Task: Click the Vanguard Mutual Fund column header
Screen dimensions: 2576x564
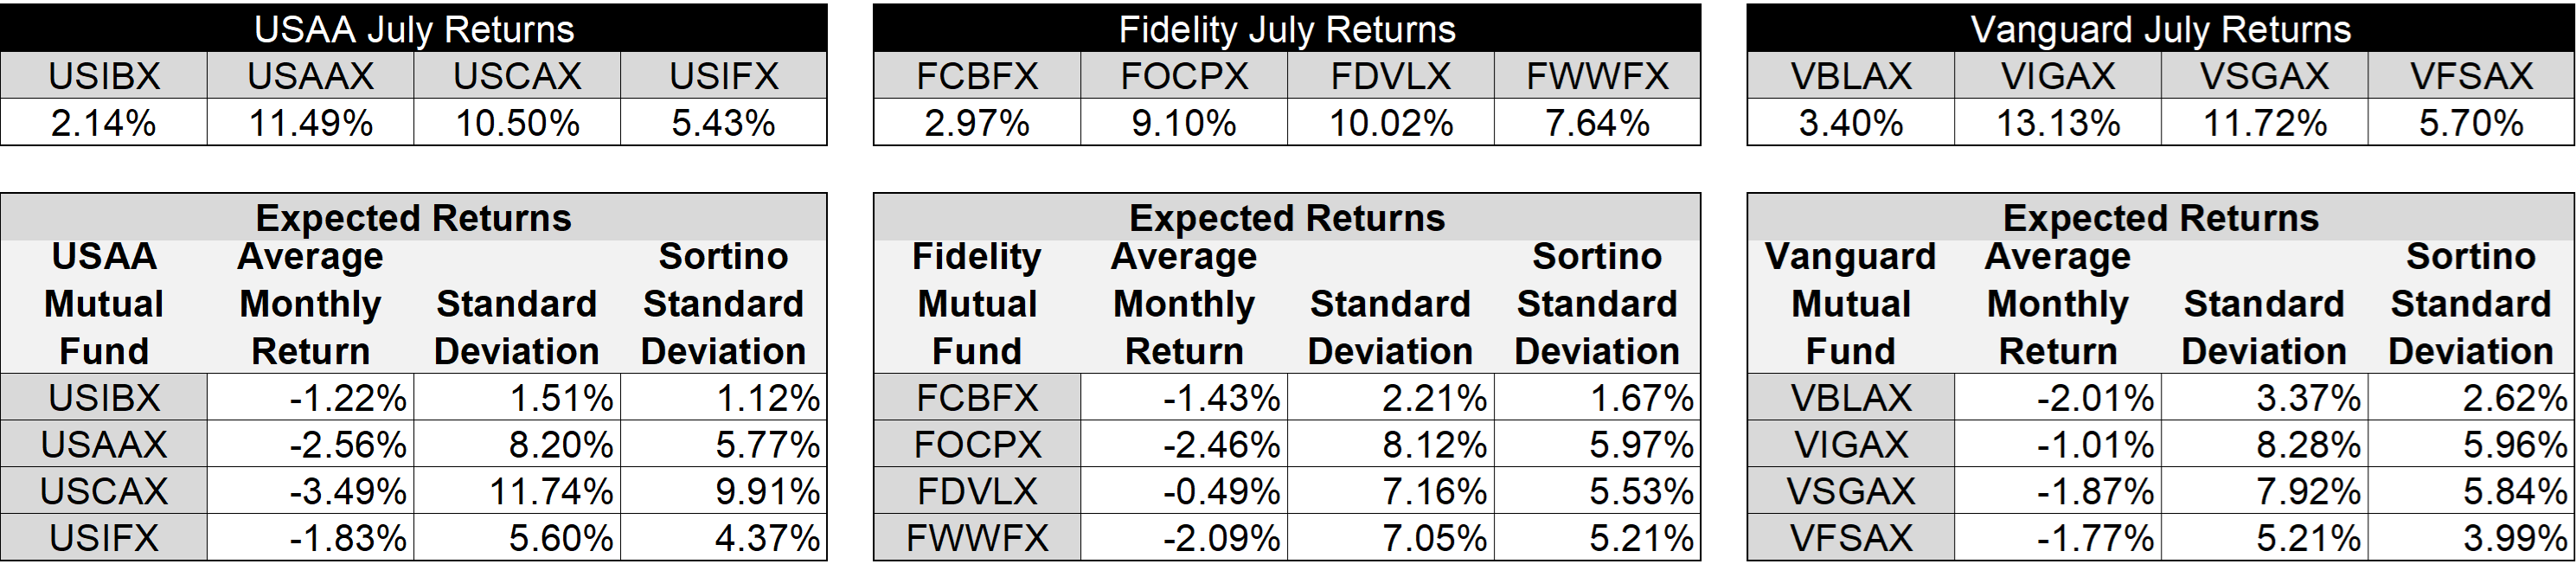Action: [1851, 304]
